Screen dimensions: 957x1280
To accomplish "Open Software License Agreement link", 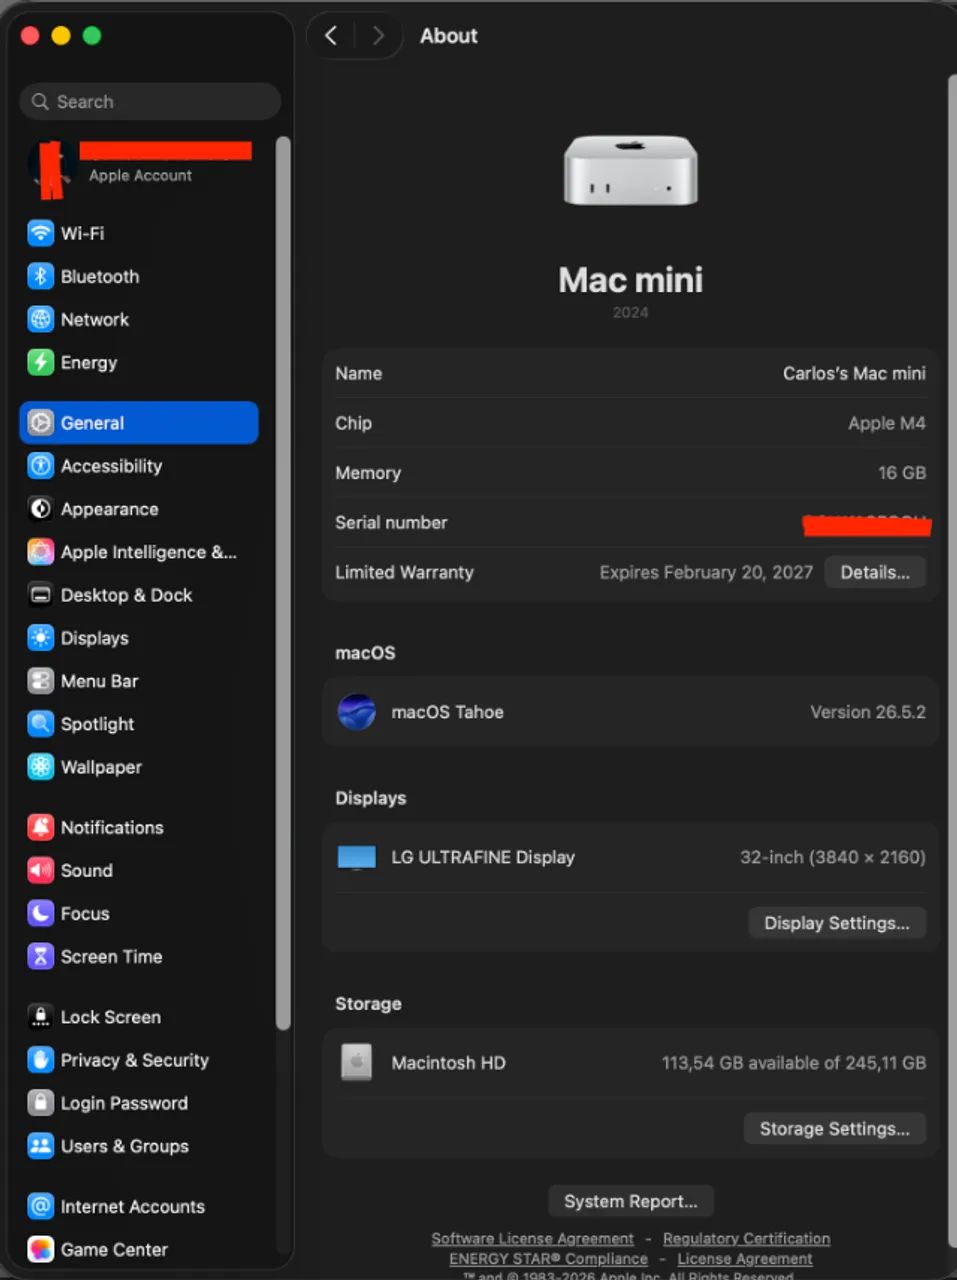I will click(x=532, y=1239).
